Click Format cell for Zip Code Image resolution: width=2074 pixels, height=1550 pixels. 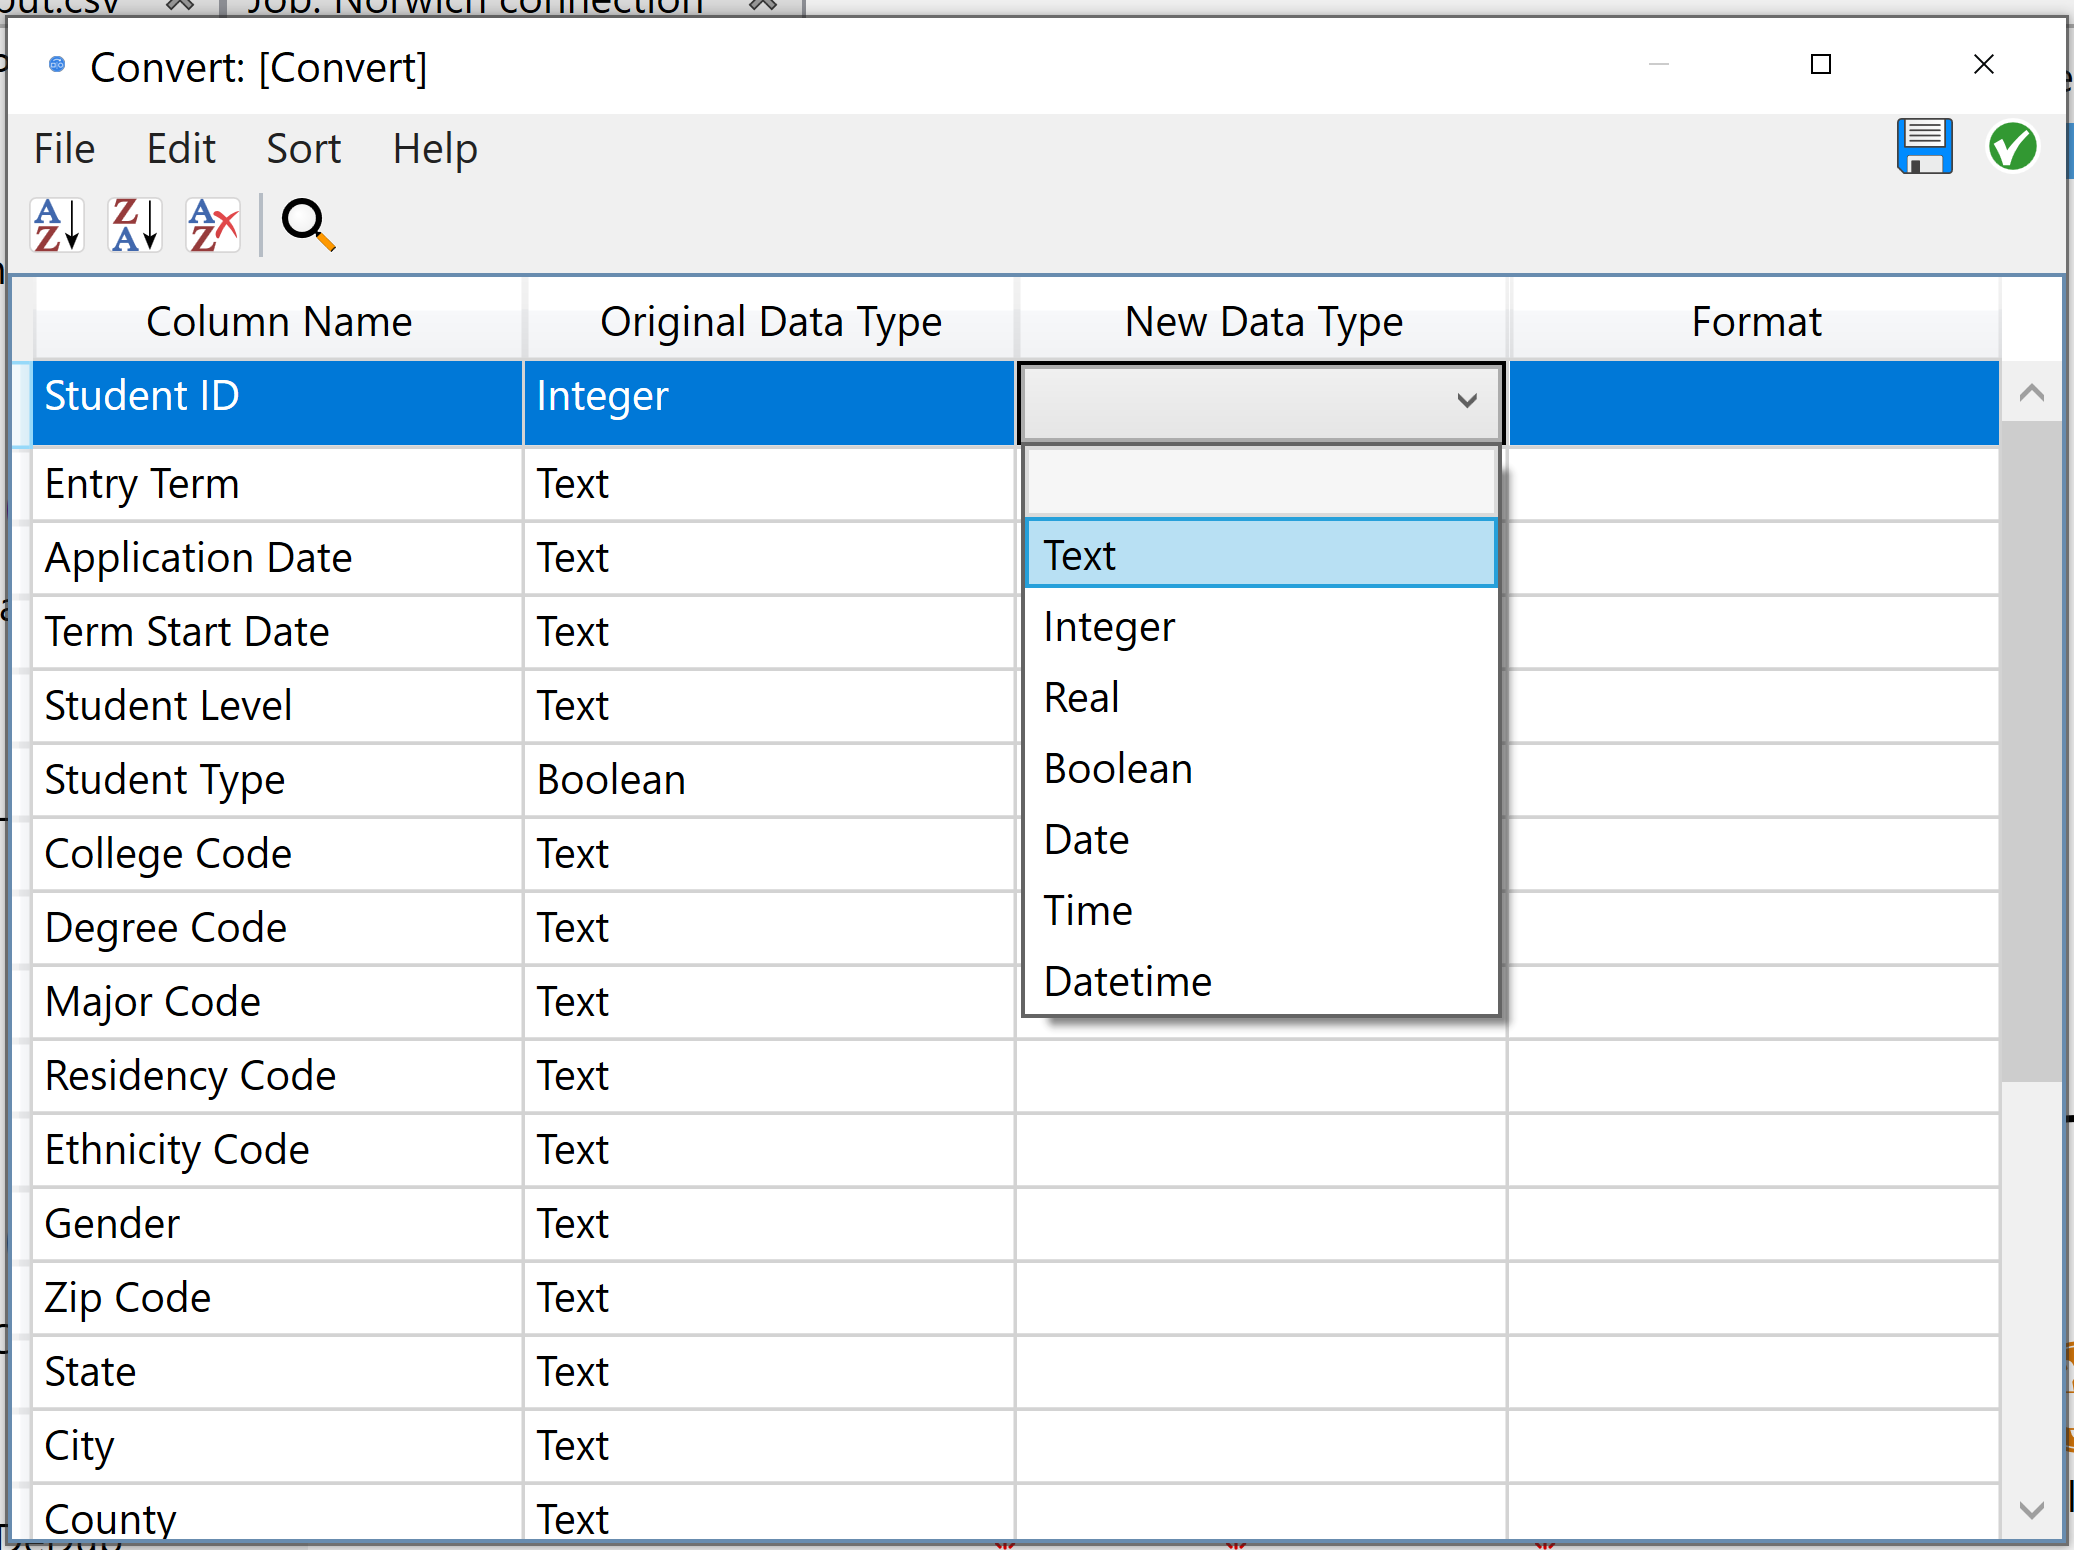[1754, 1298]
